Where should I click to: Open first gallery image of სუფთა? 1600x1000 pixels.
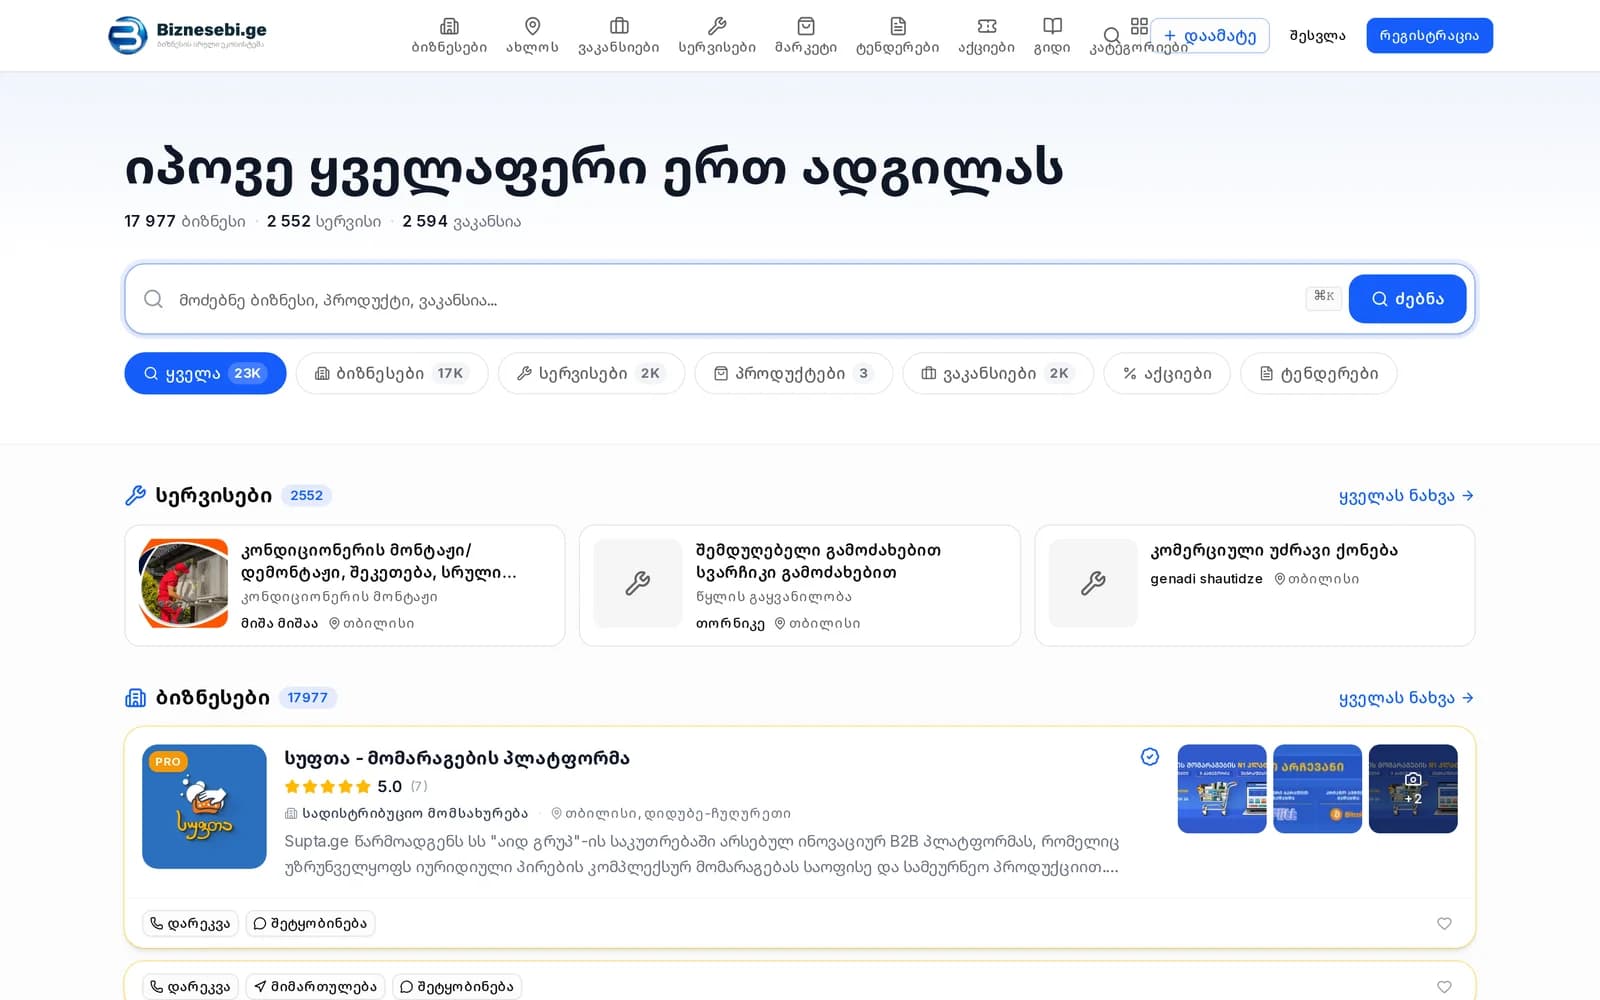pos(1222,789)
